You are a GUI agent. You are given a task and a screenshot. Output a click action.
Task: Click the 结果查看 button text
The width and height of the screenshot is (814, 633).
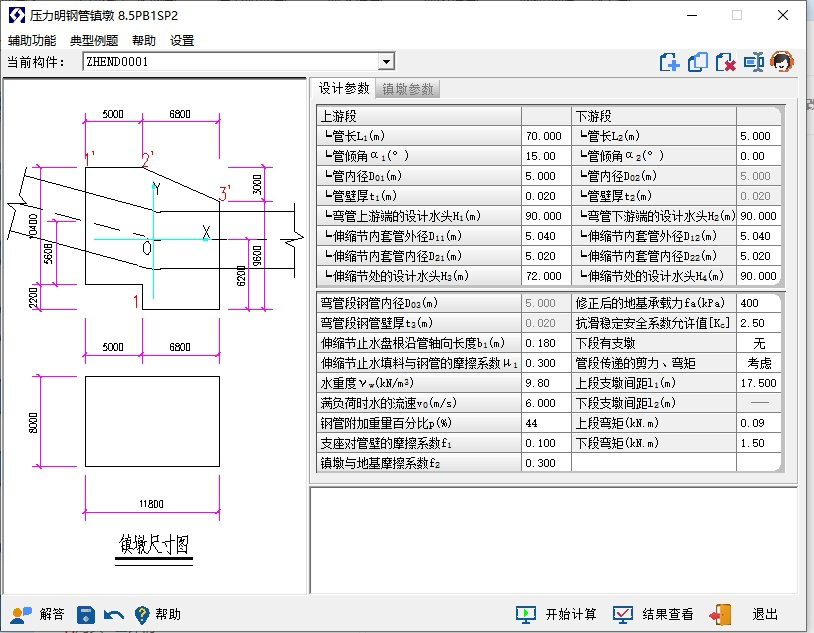pyautogui.click(x=668, y=615)
